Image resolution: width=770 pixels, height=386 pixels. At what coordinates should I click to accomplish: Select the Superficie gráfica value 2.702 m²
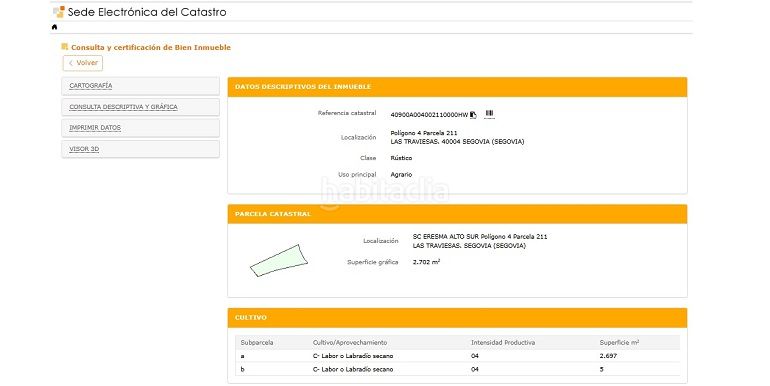click(x=426, y=262)
